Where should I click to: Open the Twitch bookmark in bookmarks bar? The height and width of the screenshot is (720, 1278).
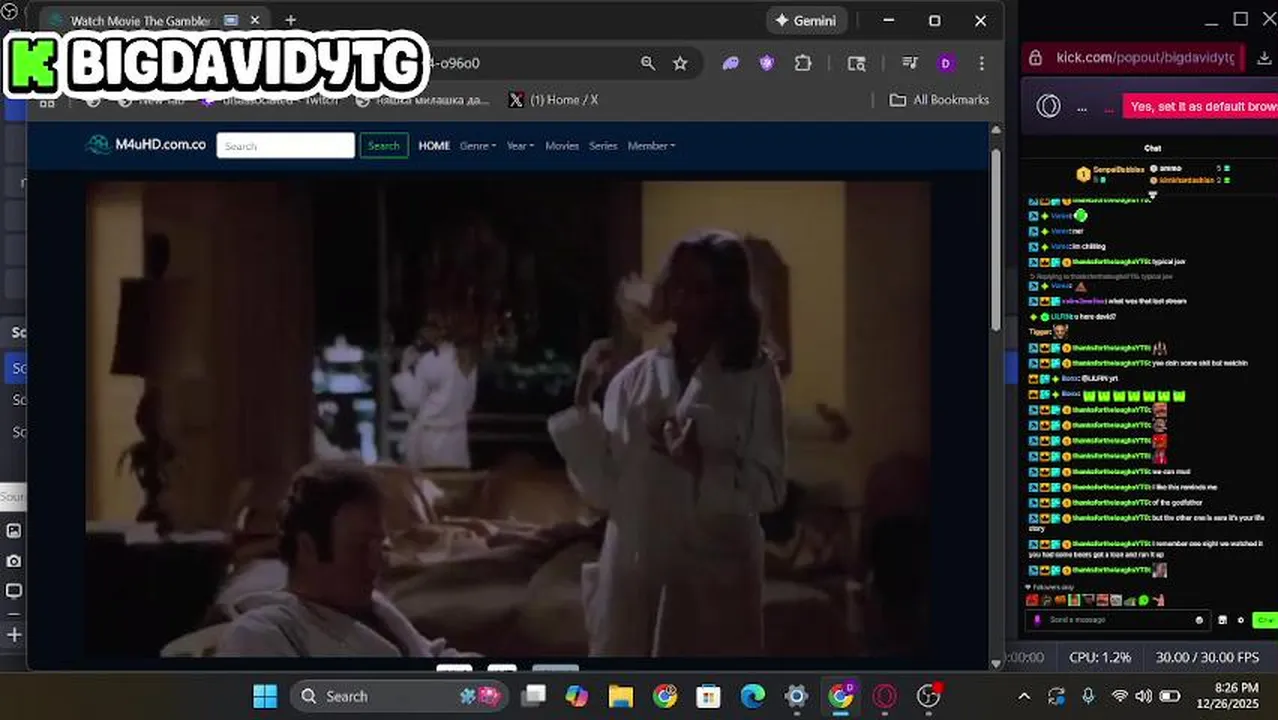pos(270,100)
